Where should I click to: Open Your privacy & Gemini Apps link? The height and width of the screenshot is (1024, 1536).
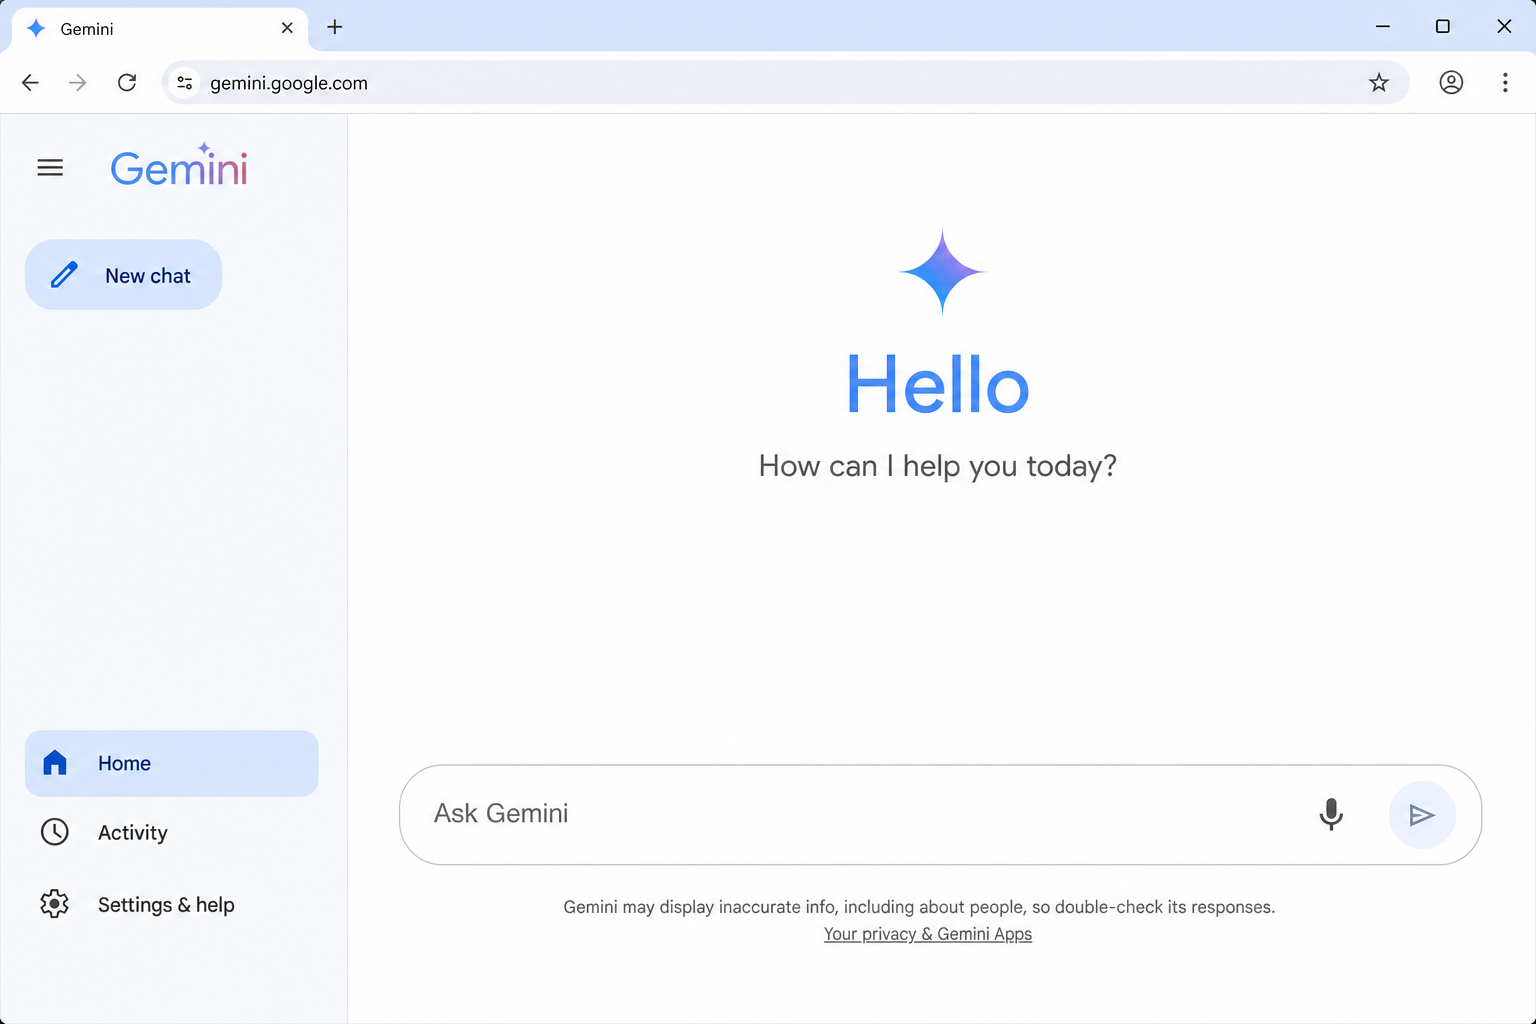[928, 934]
